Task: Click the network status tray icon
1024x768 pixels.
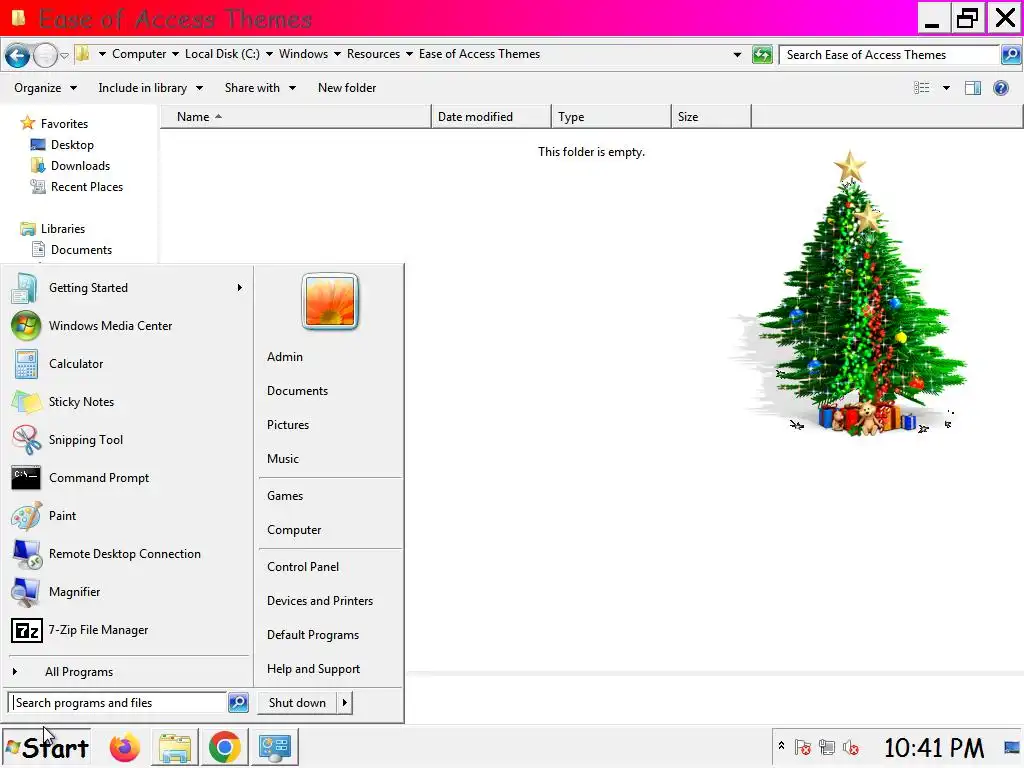Action: pyautogui.click(x=827, y=747)
